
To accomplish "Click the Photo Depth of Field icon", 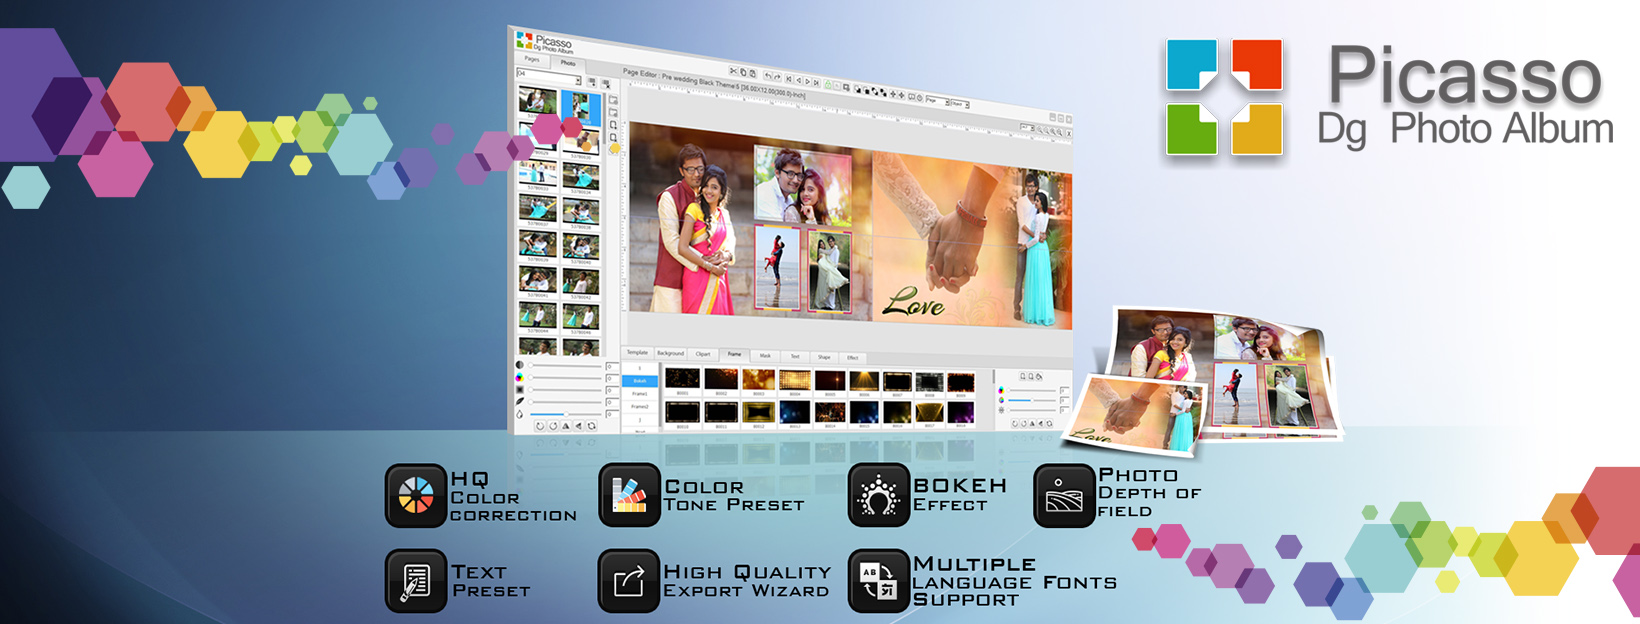I will (1064, 495).
